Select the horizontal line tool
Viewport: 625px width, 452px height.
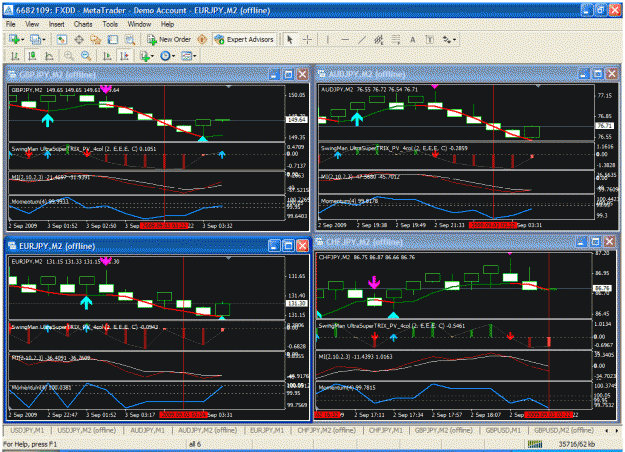[x=345, y=39]
